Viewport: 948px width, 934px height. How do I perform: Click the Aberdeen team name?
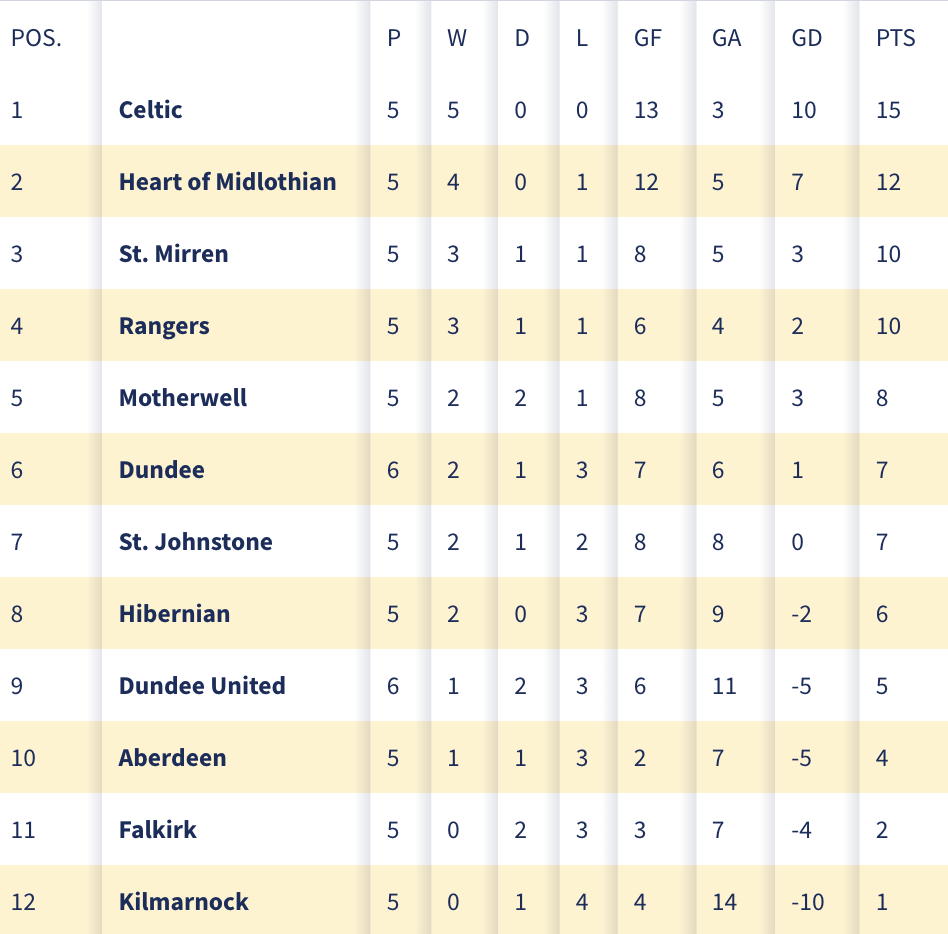[172, 757]
